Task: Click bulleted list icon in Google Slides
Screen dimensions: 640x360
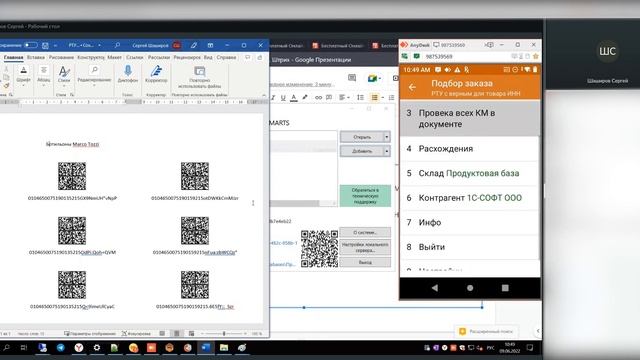Action: pyautogui.click(x=375, y=98)
